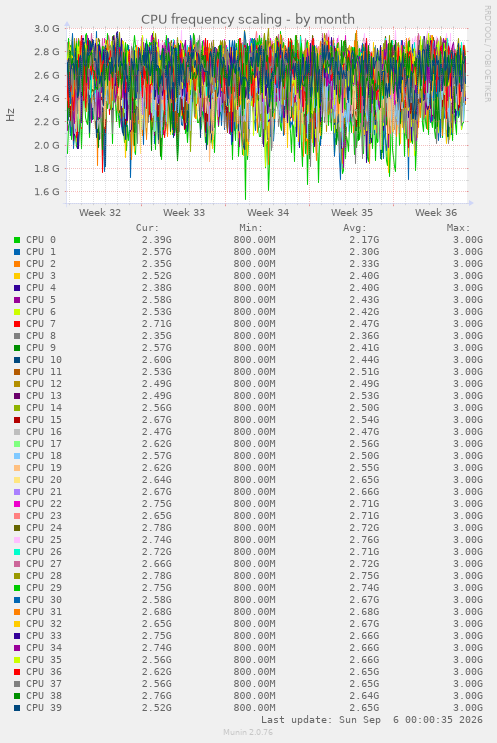Click the CPU 18 light blue legend swatch

point(17,456)
